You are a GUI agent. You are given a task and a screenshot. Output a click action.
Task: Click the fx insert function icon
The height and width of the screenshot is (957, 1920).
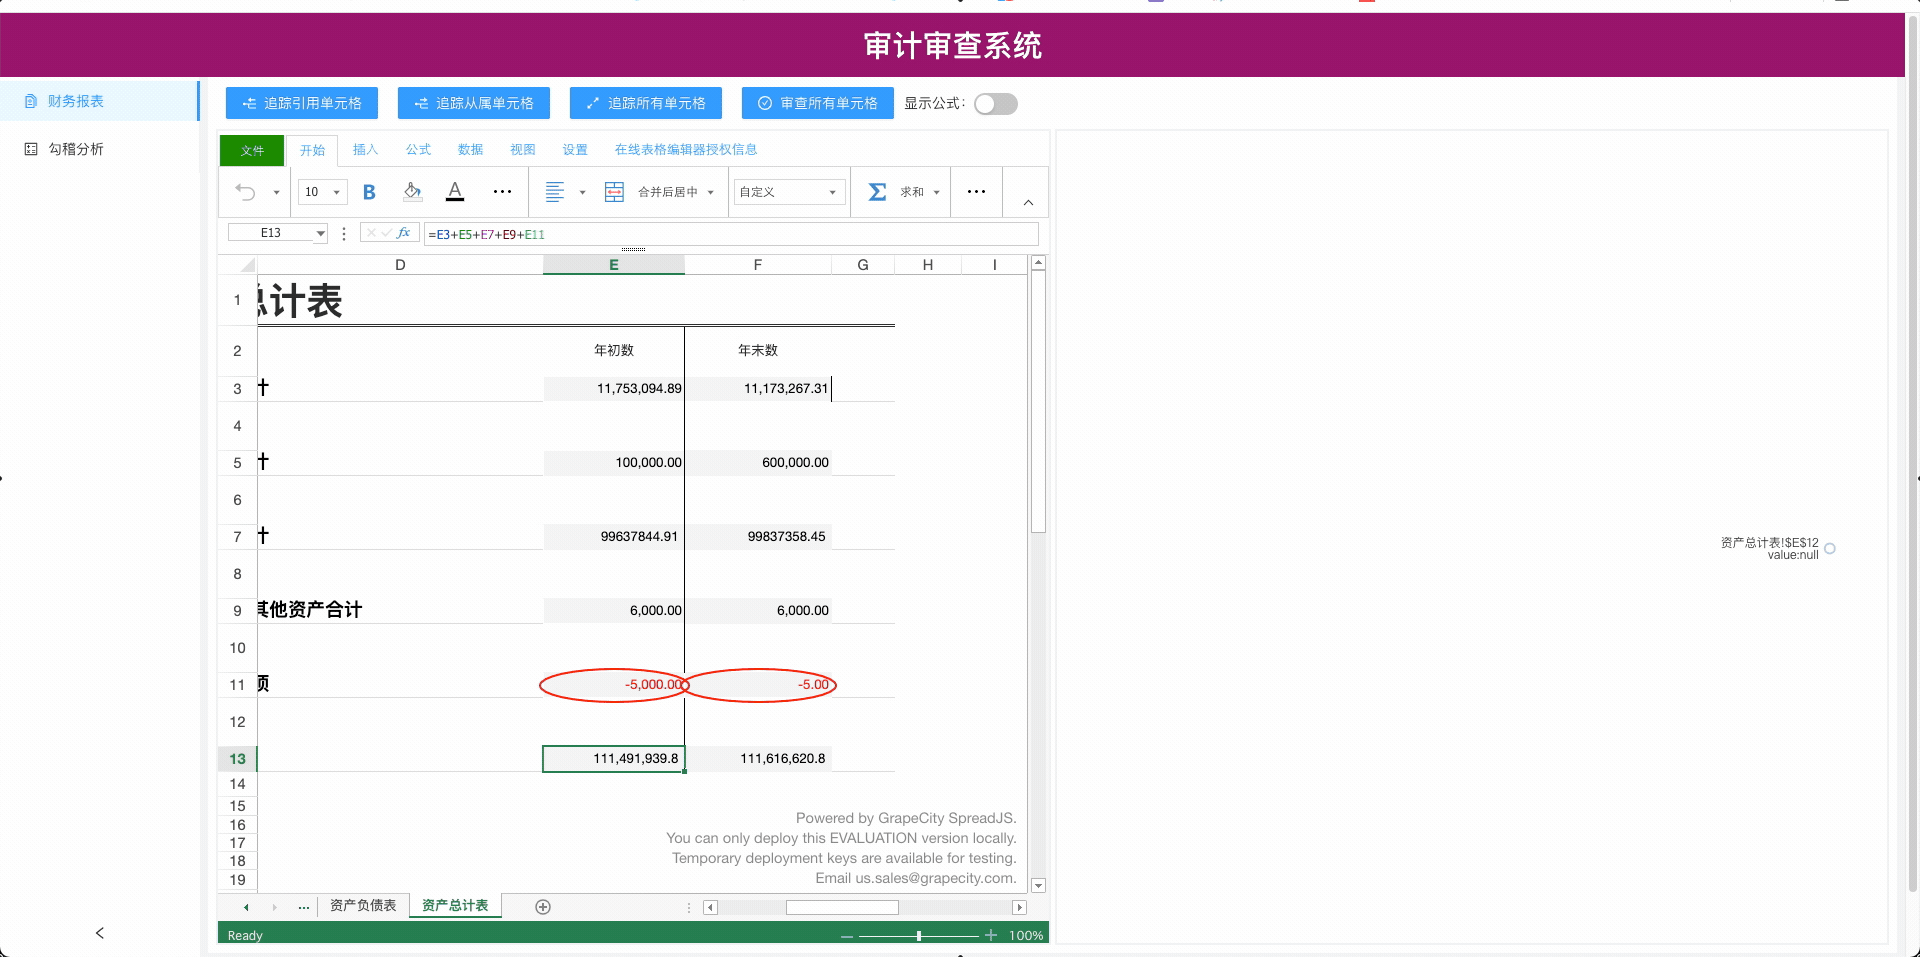[403, 233]
